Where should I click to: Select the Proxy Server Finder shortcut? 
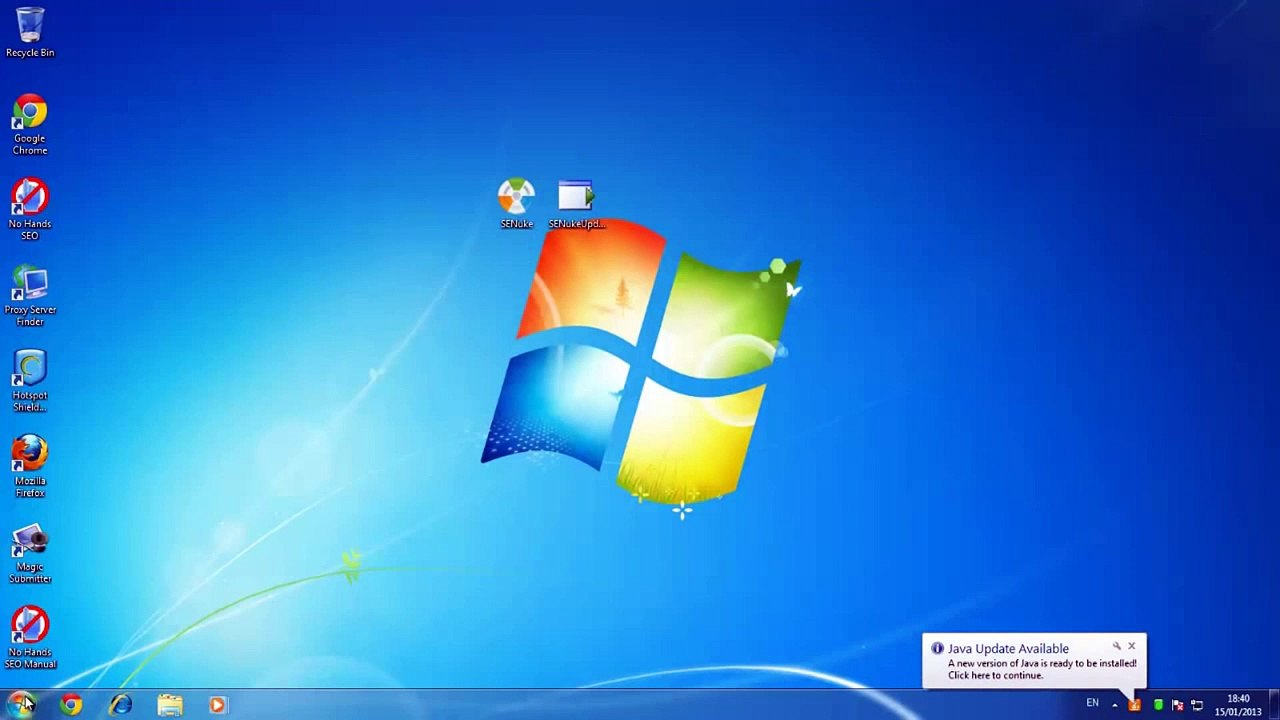[30, 296]
